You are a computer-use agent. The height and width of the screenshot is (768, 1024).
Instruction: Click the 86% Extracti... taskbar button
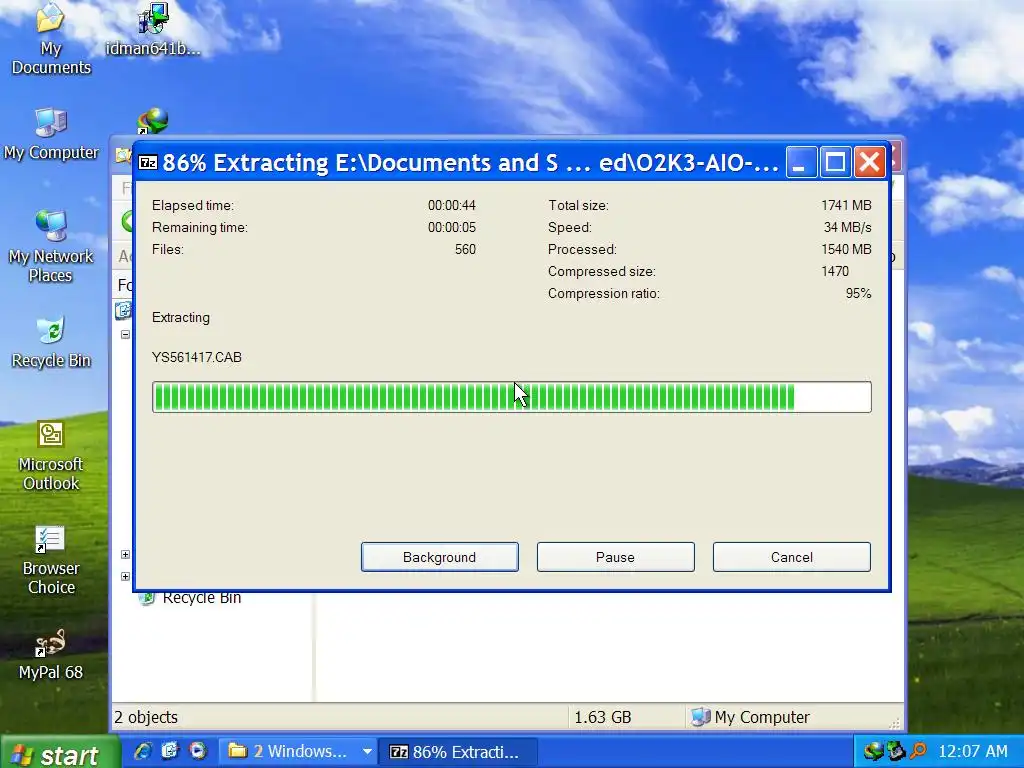[x=460, y=752]
